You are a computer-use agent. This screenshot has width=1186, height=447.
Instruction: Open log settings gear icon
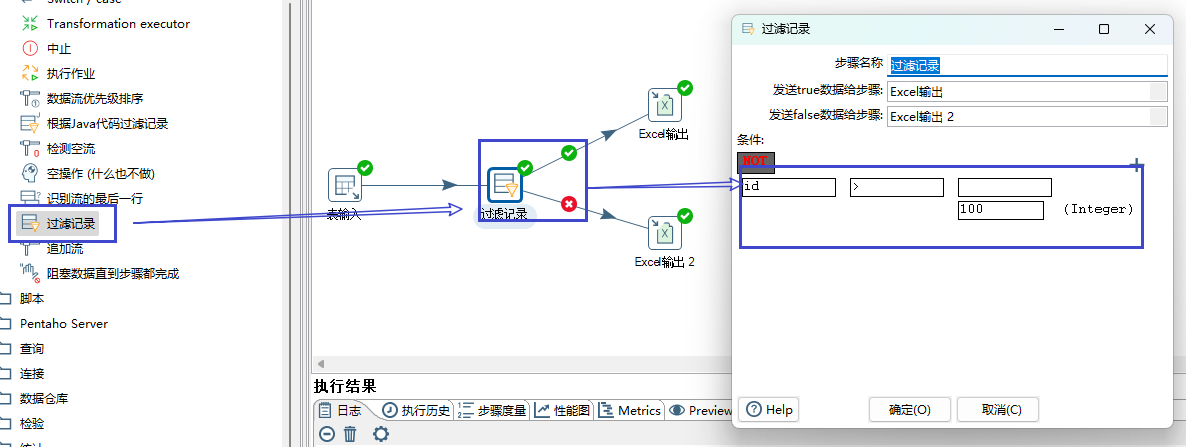(381, 434)
